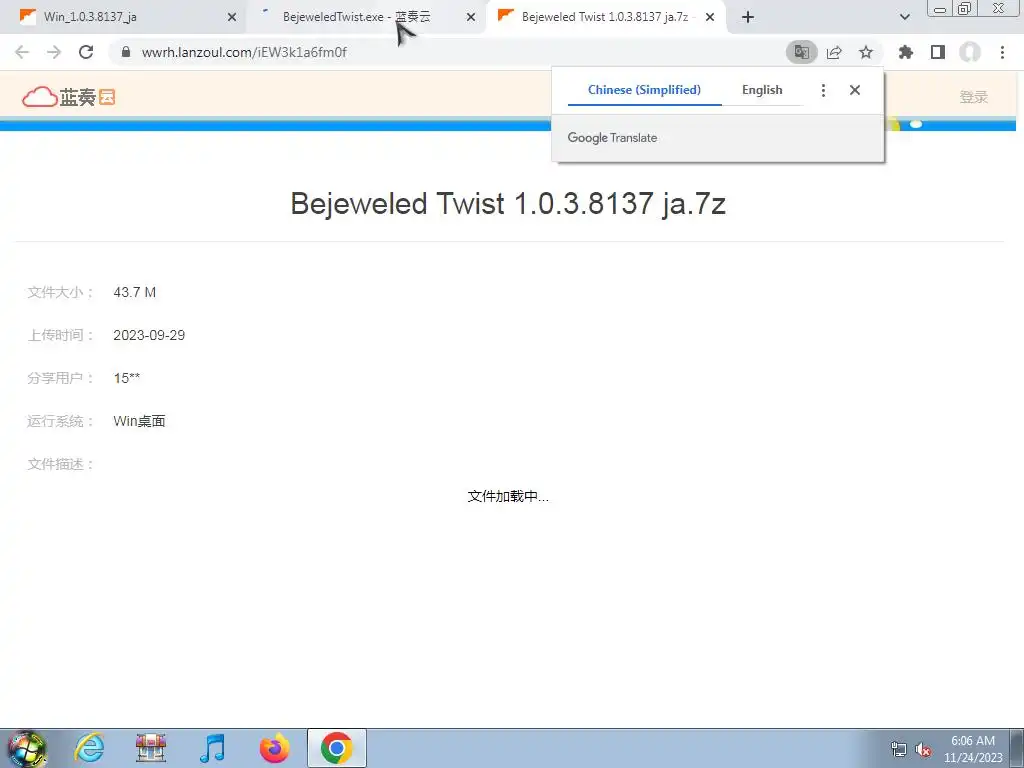Open the clock showing 6:06 AM
The width and height of the screenshot is (1024, 768).
pyautogui.click(x=972, y=749)
